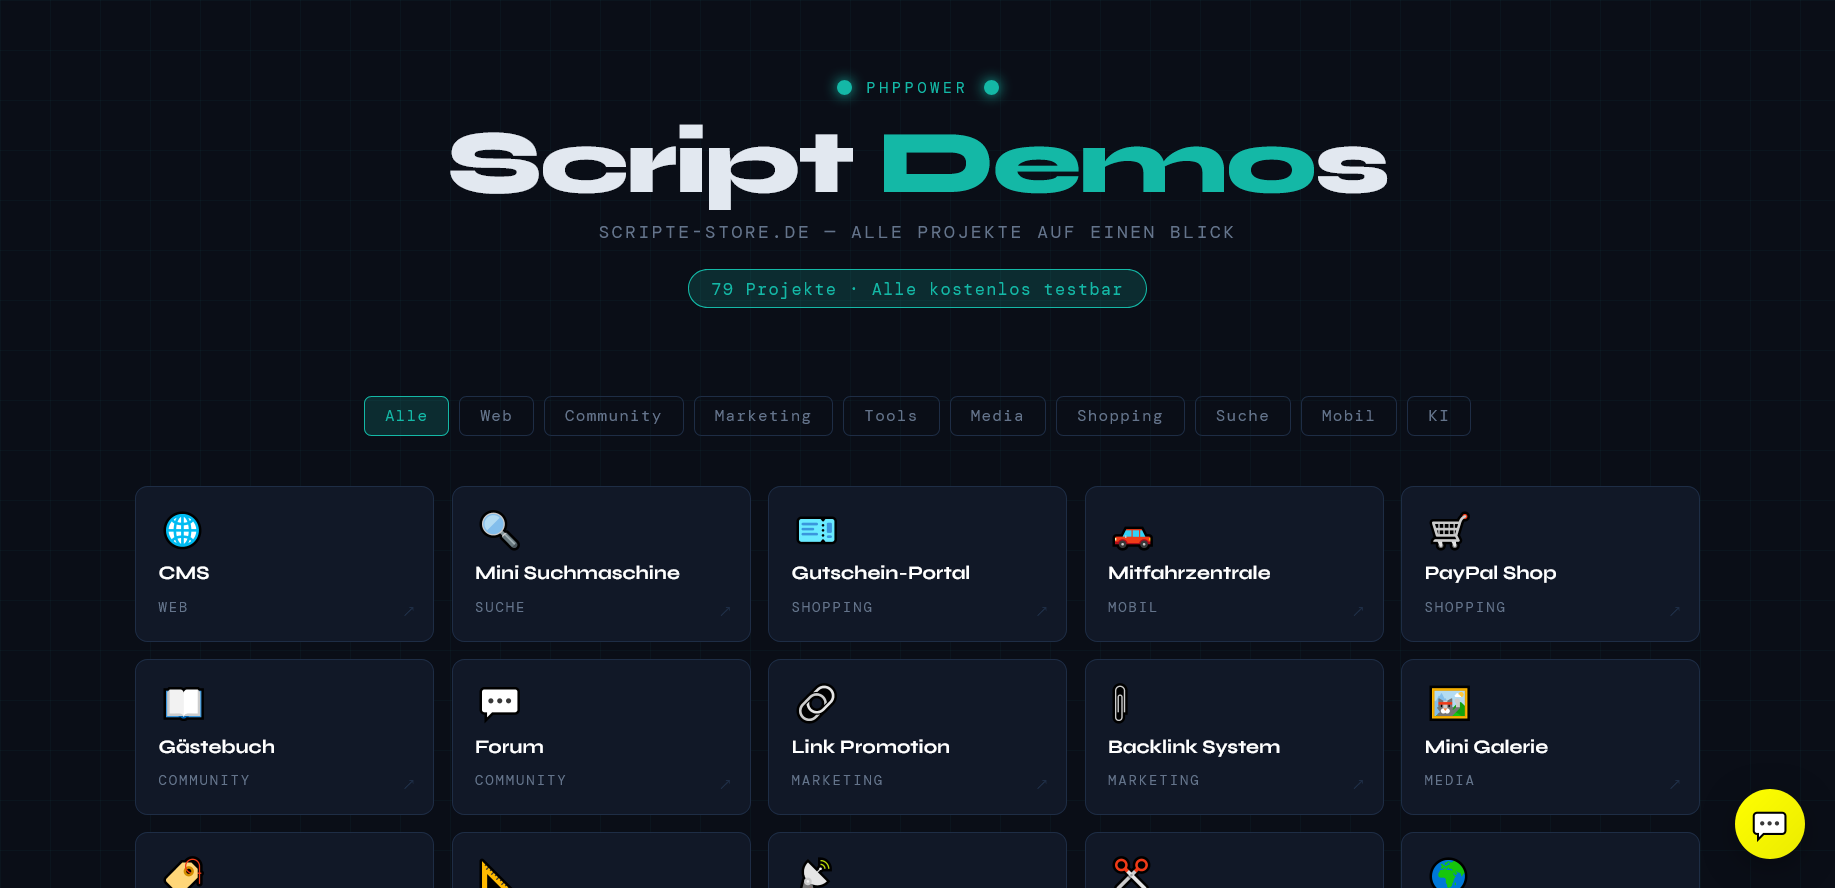Click the paperclip icon on Backlink System
The height and width of the screenshot is (888, 1835).
(1120, 703)
